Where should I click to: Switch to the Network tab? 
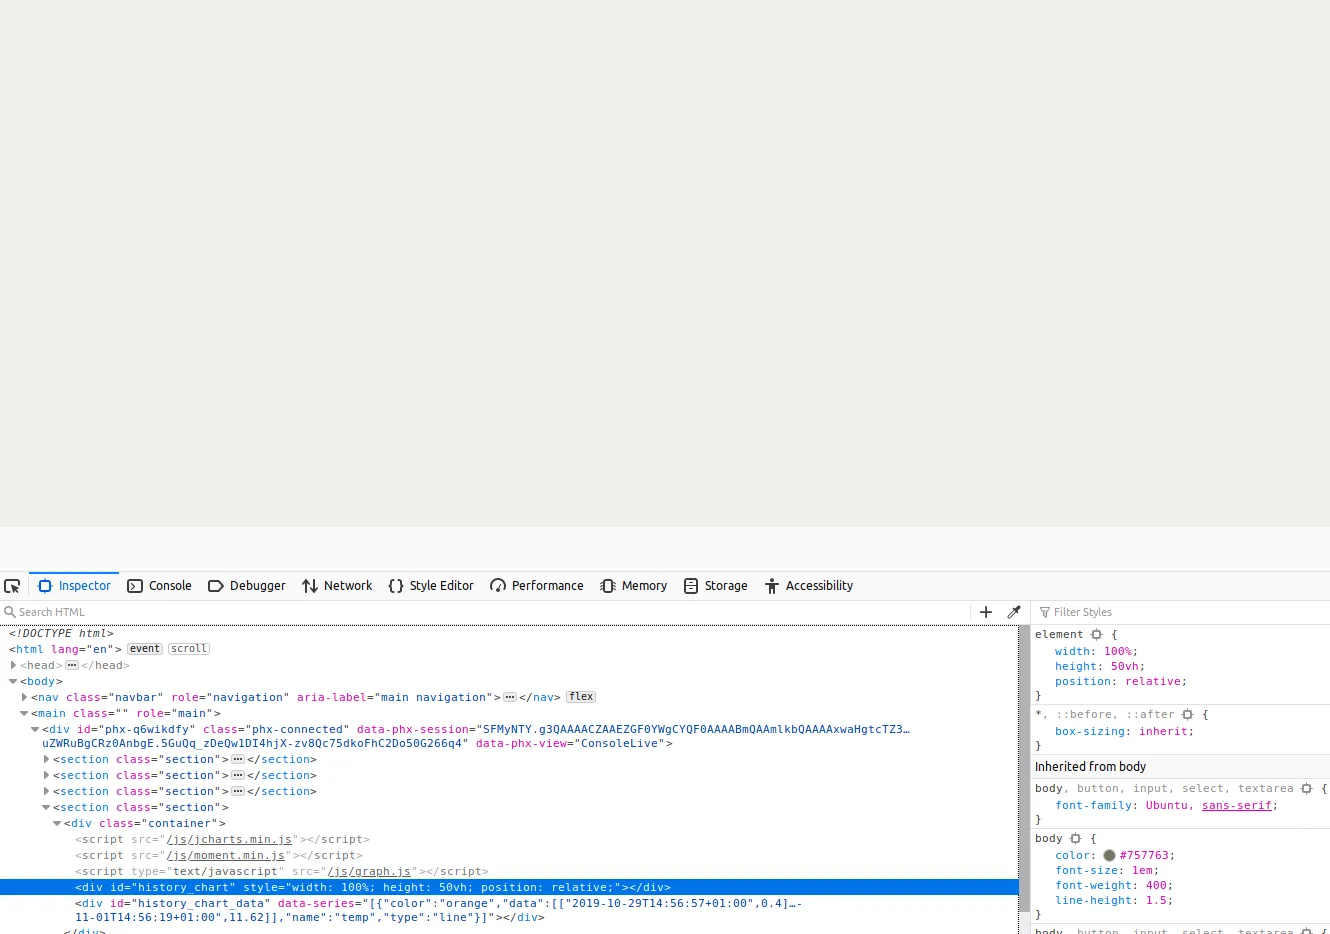coord(337,586)
